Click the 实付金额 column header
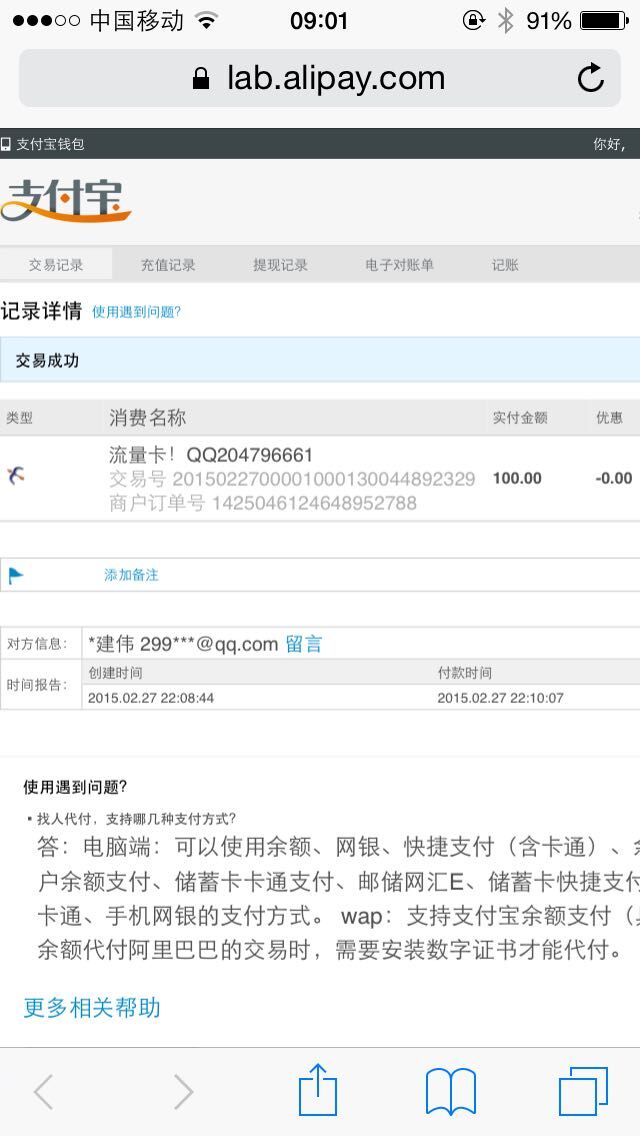The image size is (640, 1136). (520, 418)
